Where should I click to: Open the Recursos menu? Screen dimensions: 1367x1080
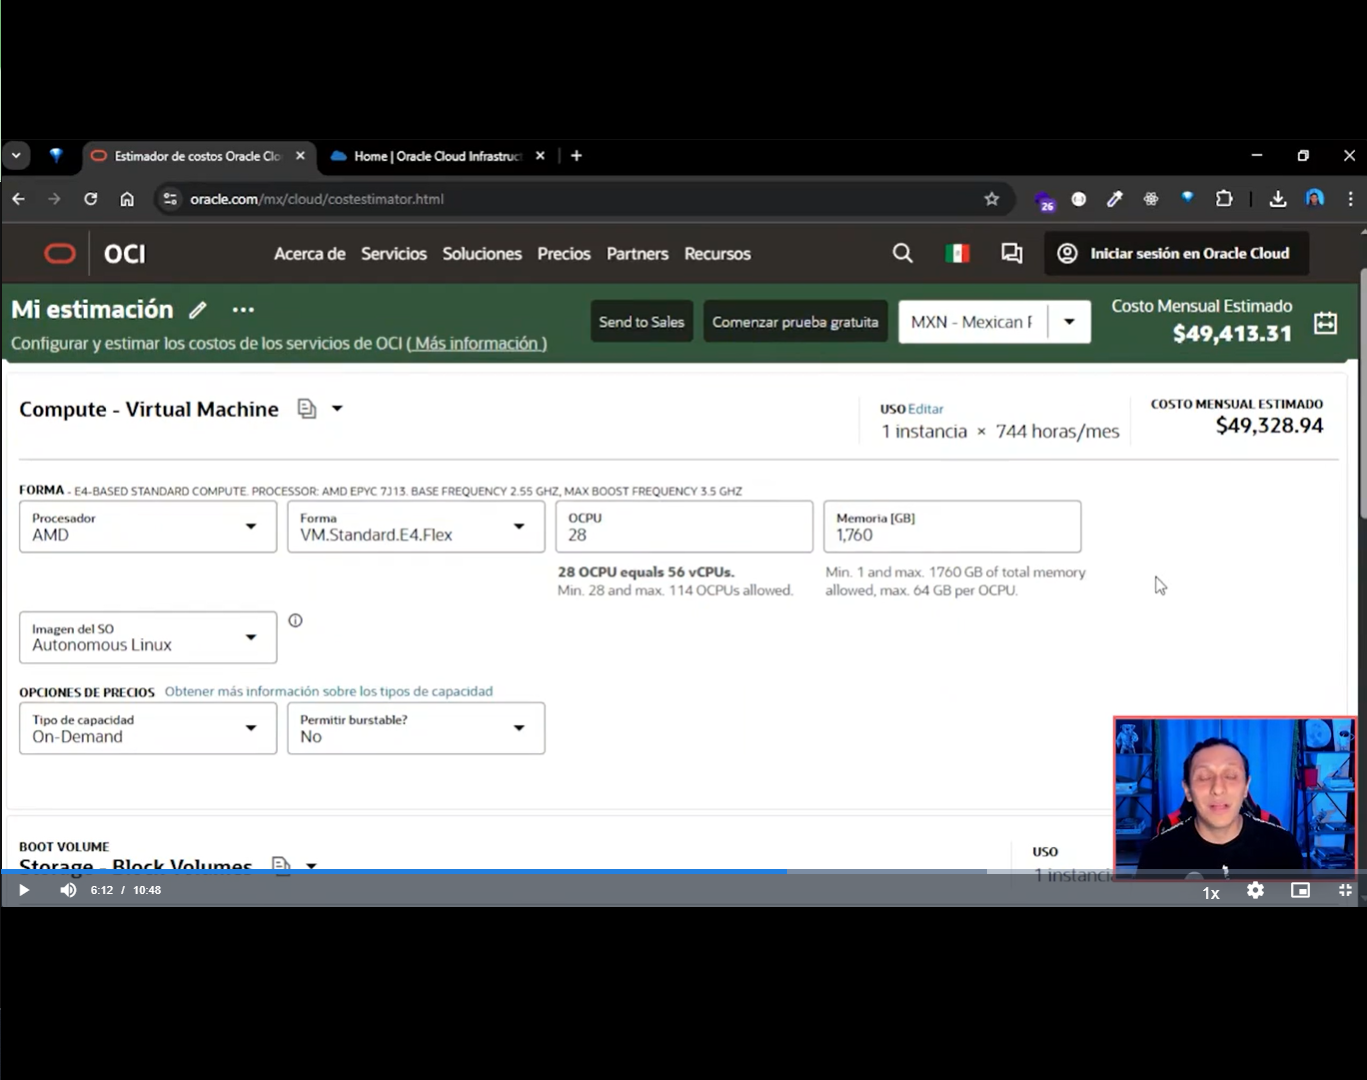pyautogui.click(x=717, y=254)
